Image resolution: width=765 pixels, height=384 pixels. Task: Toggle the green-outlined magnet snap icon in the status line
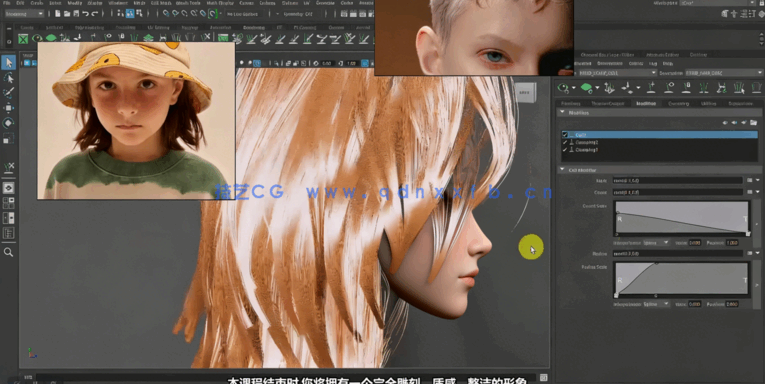(x=213, y=14)
